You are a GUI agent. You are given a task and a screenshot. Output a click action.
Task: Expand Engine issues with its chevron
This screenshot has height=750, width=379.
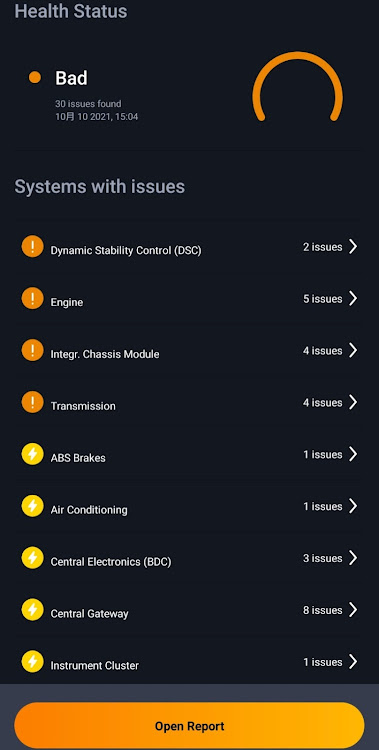[353, 298]
